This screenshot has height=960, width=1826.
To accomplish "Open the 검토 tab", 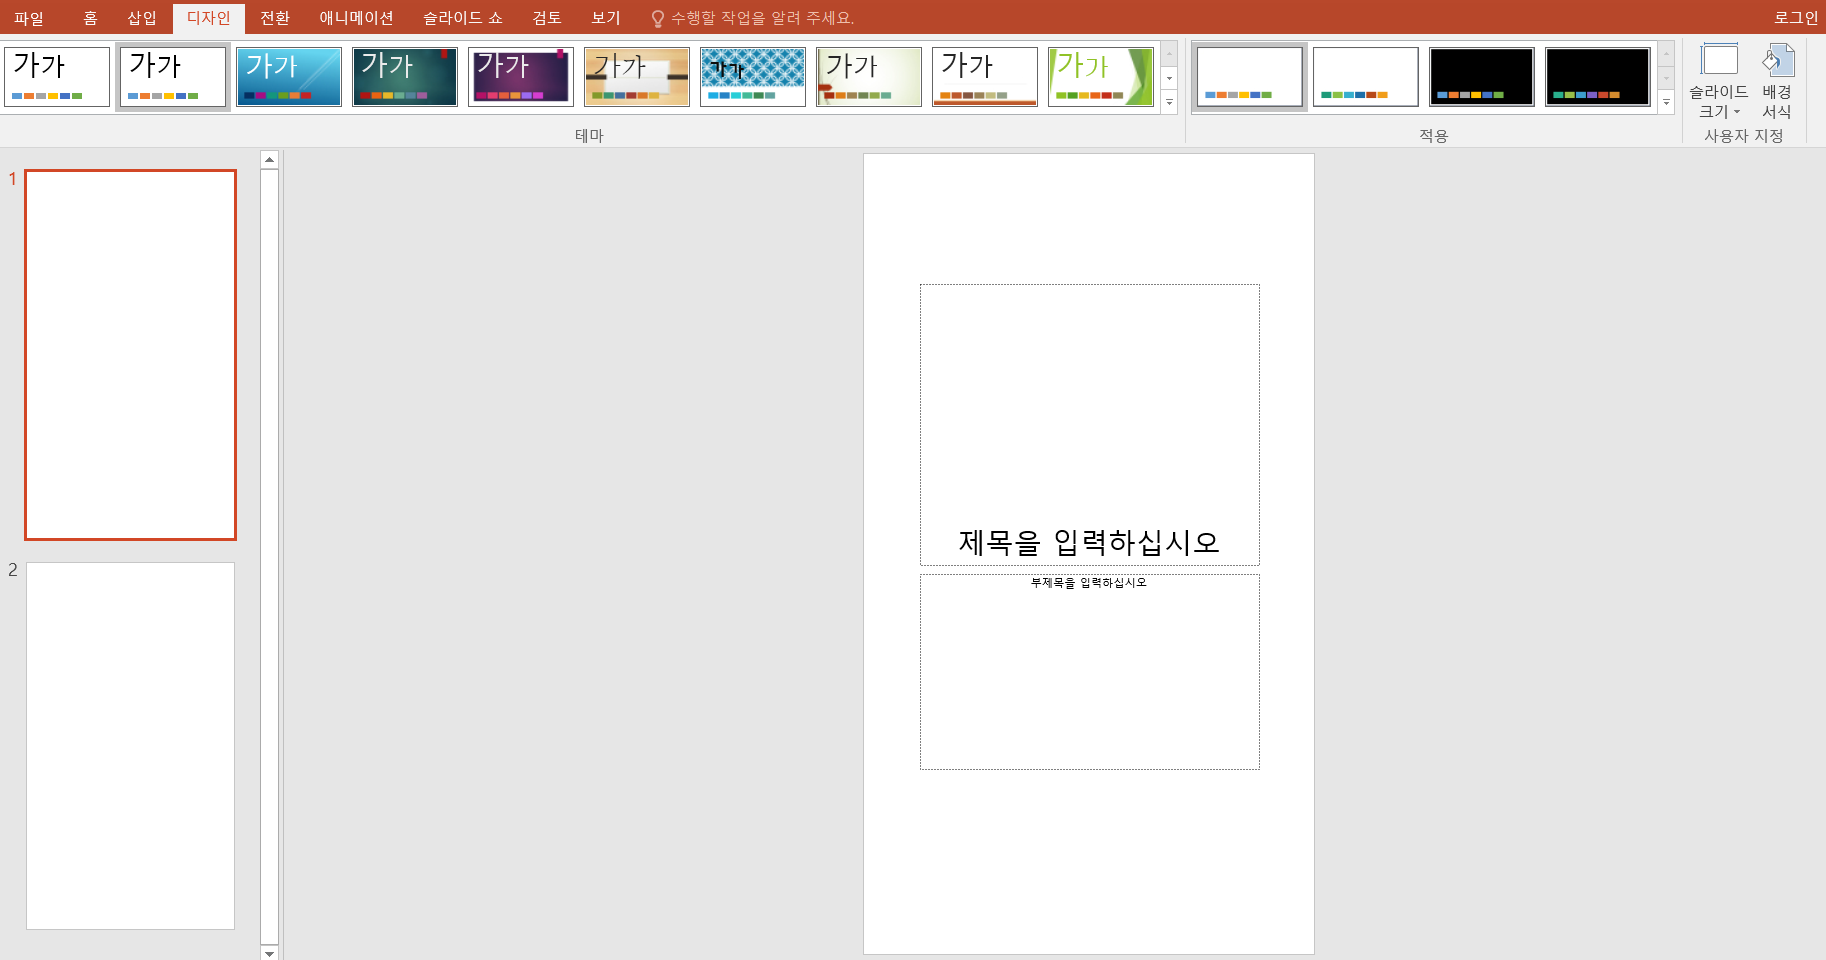I will [x=547, y=18].
